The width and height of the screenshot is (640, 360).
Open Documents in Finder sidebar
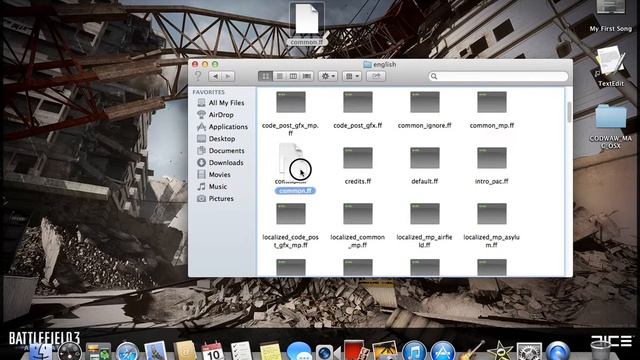click(x=221, y=151)
